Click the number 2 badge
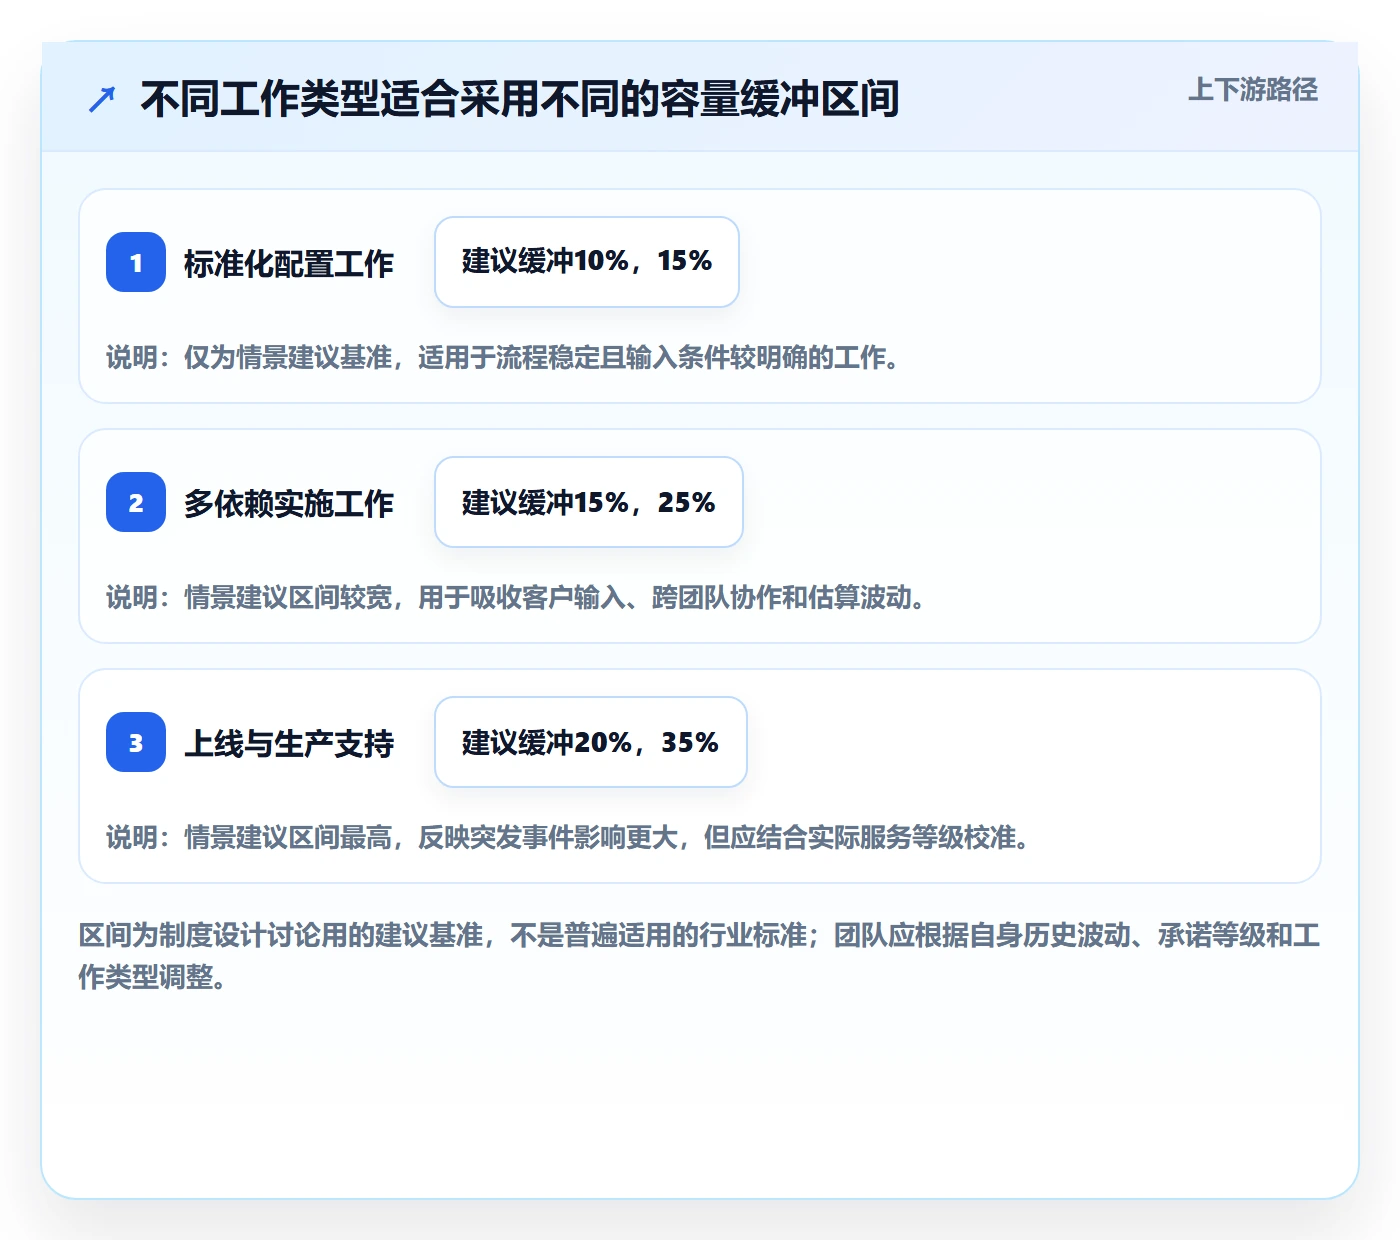 point(136,502)
